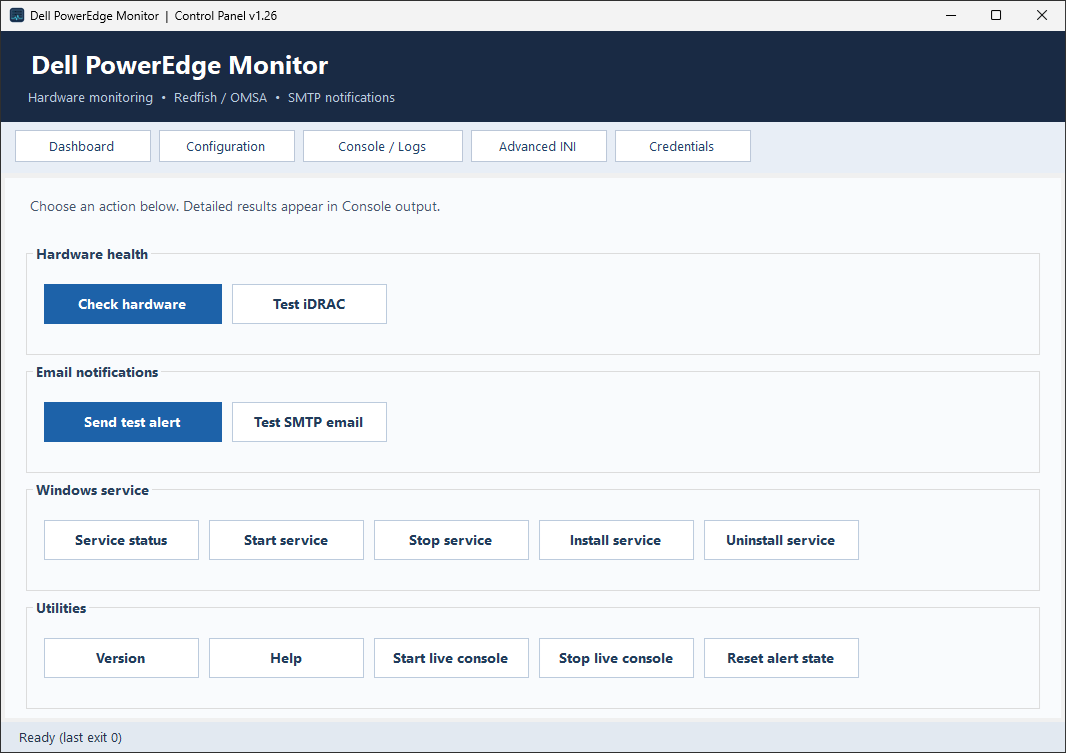This screenshot has height=753, width=1066.
Task: Check the Service status
Action: [121, 540]
